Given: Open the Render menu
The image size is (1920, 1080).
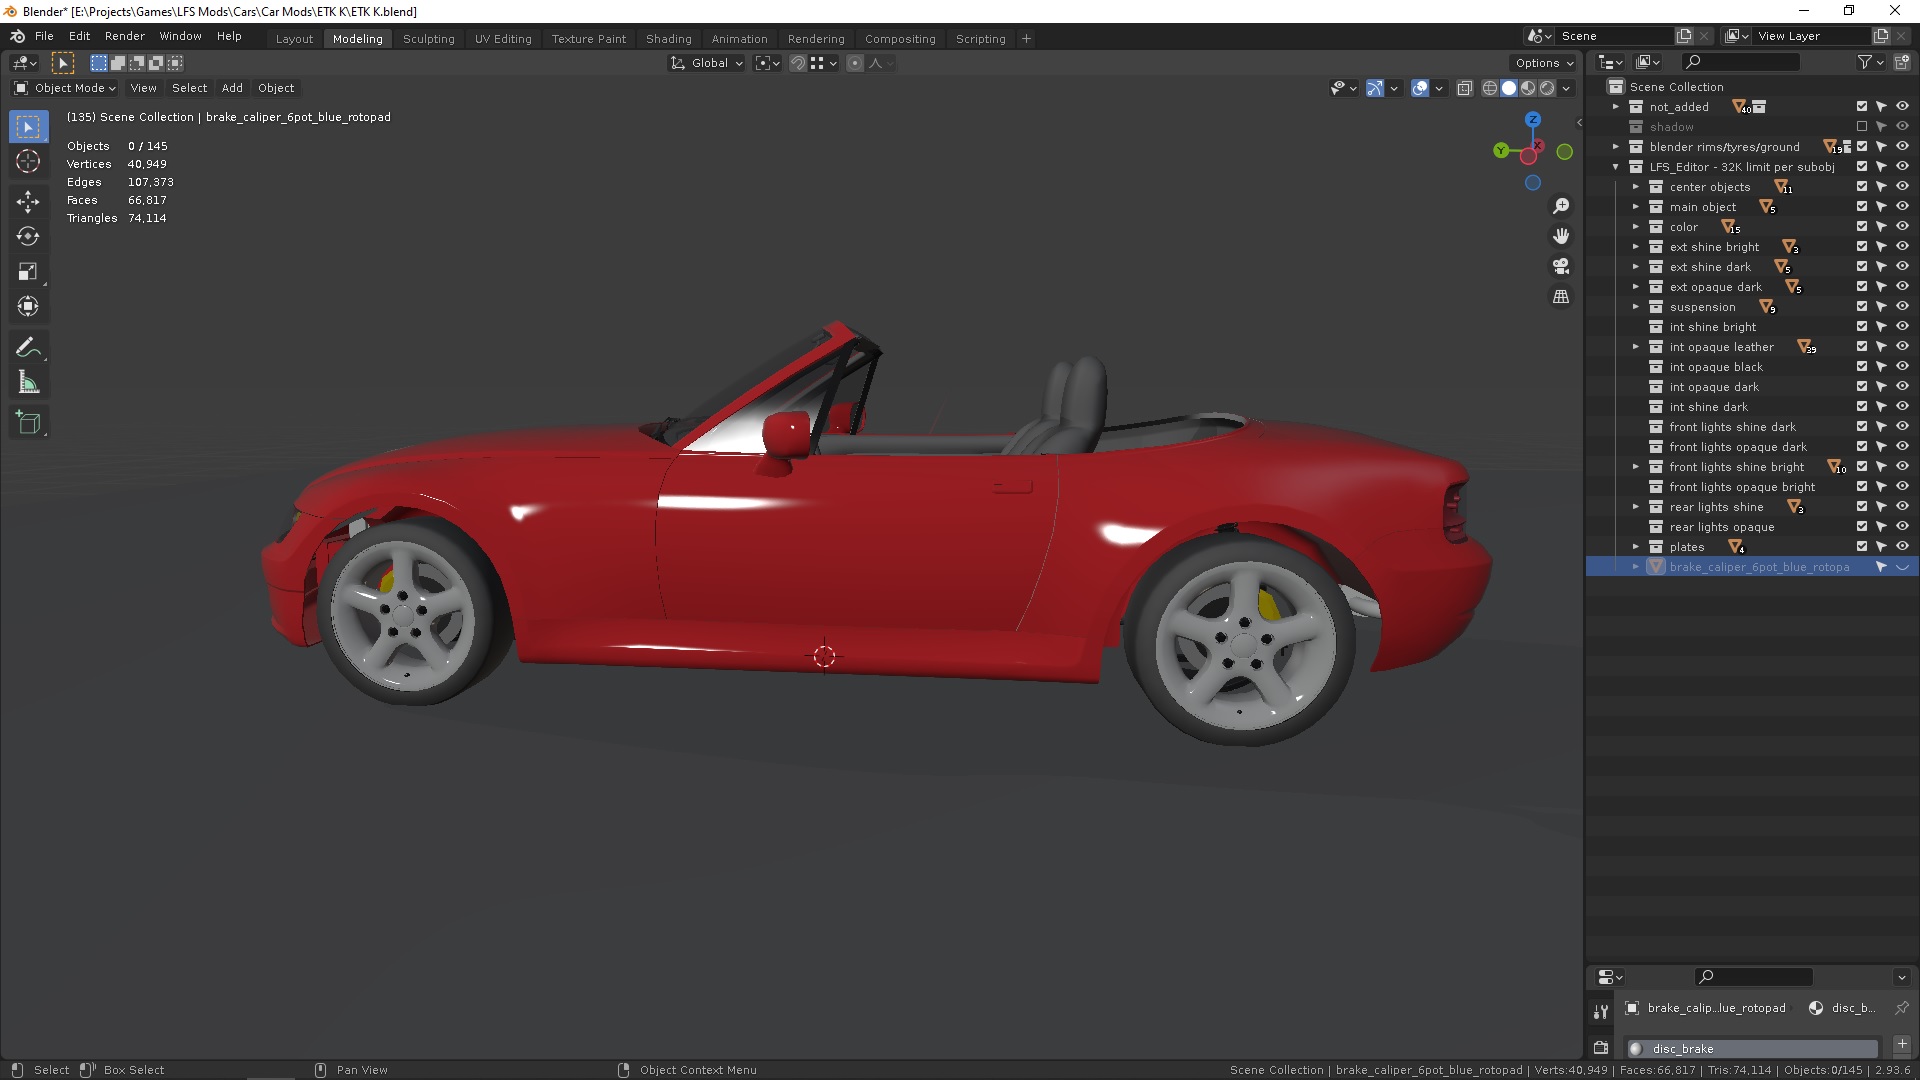Looking at the screenshot, I should coord(125,36).
